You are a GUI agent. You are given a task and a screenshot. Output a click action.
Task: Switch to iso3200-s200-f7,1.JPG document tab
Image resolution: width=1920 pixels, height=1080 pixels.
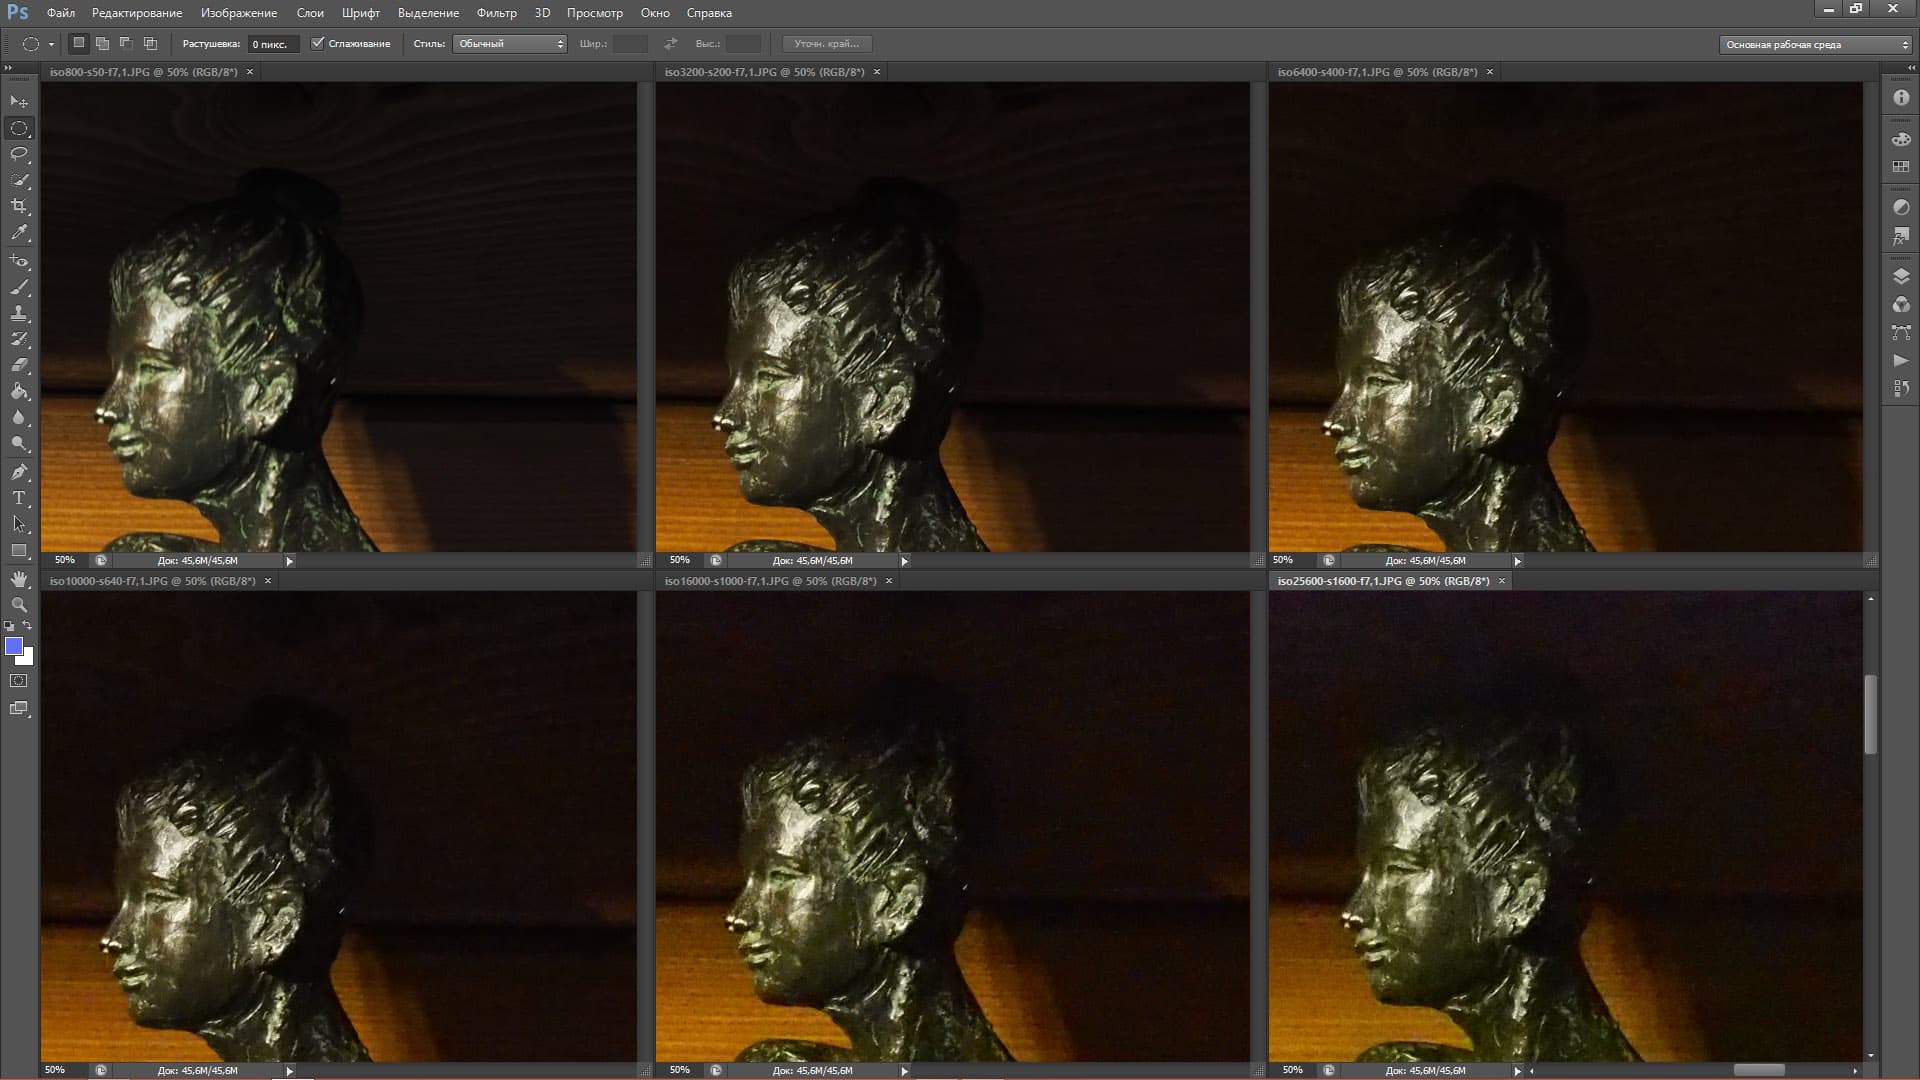pyautogui.click(x=765, y=72)
